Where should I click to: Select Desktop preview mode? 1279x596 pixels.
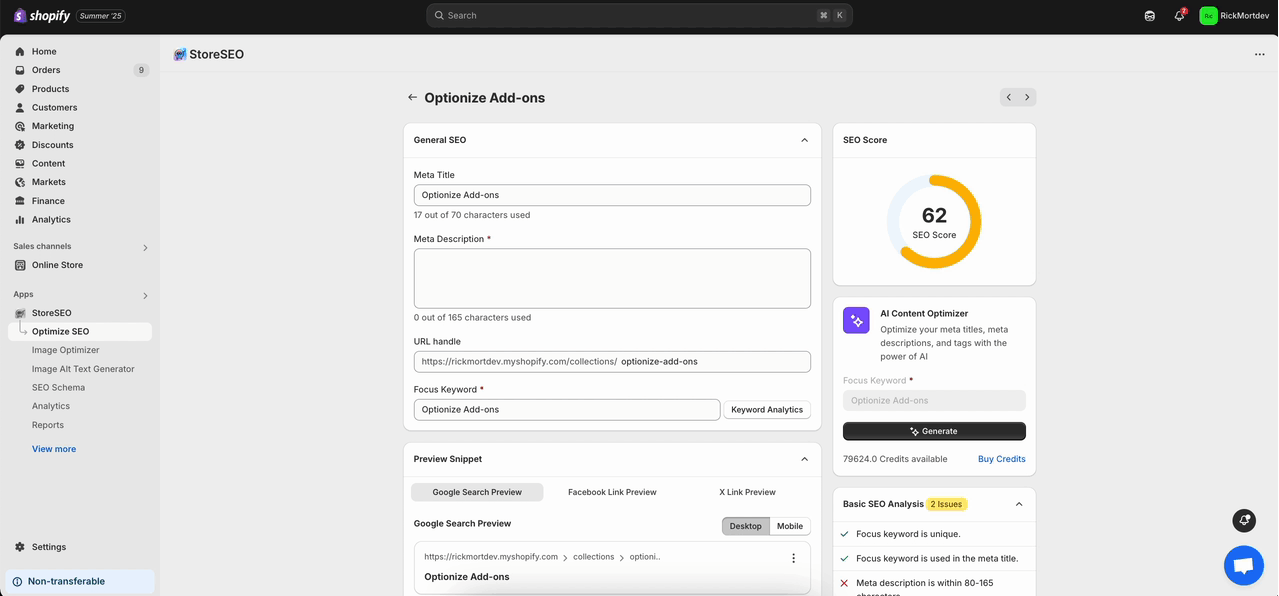tap(746, 526)
